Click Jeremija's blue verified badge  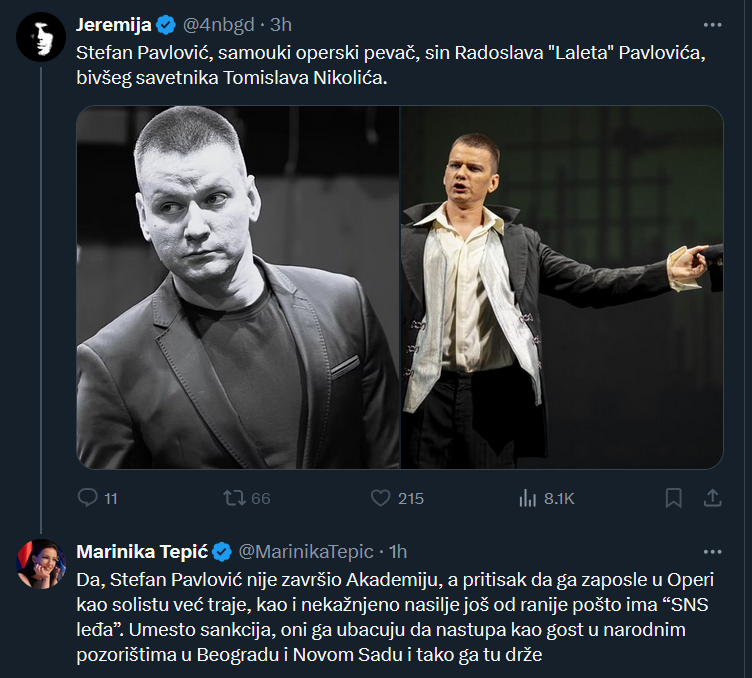(x=167, y=24)
